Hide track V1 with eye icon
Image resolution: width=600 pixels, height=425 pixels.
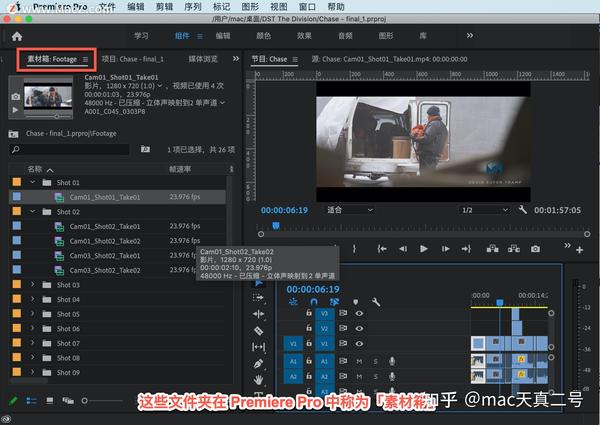point(359,344)
